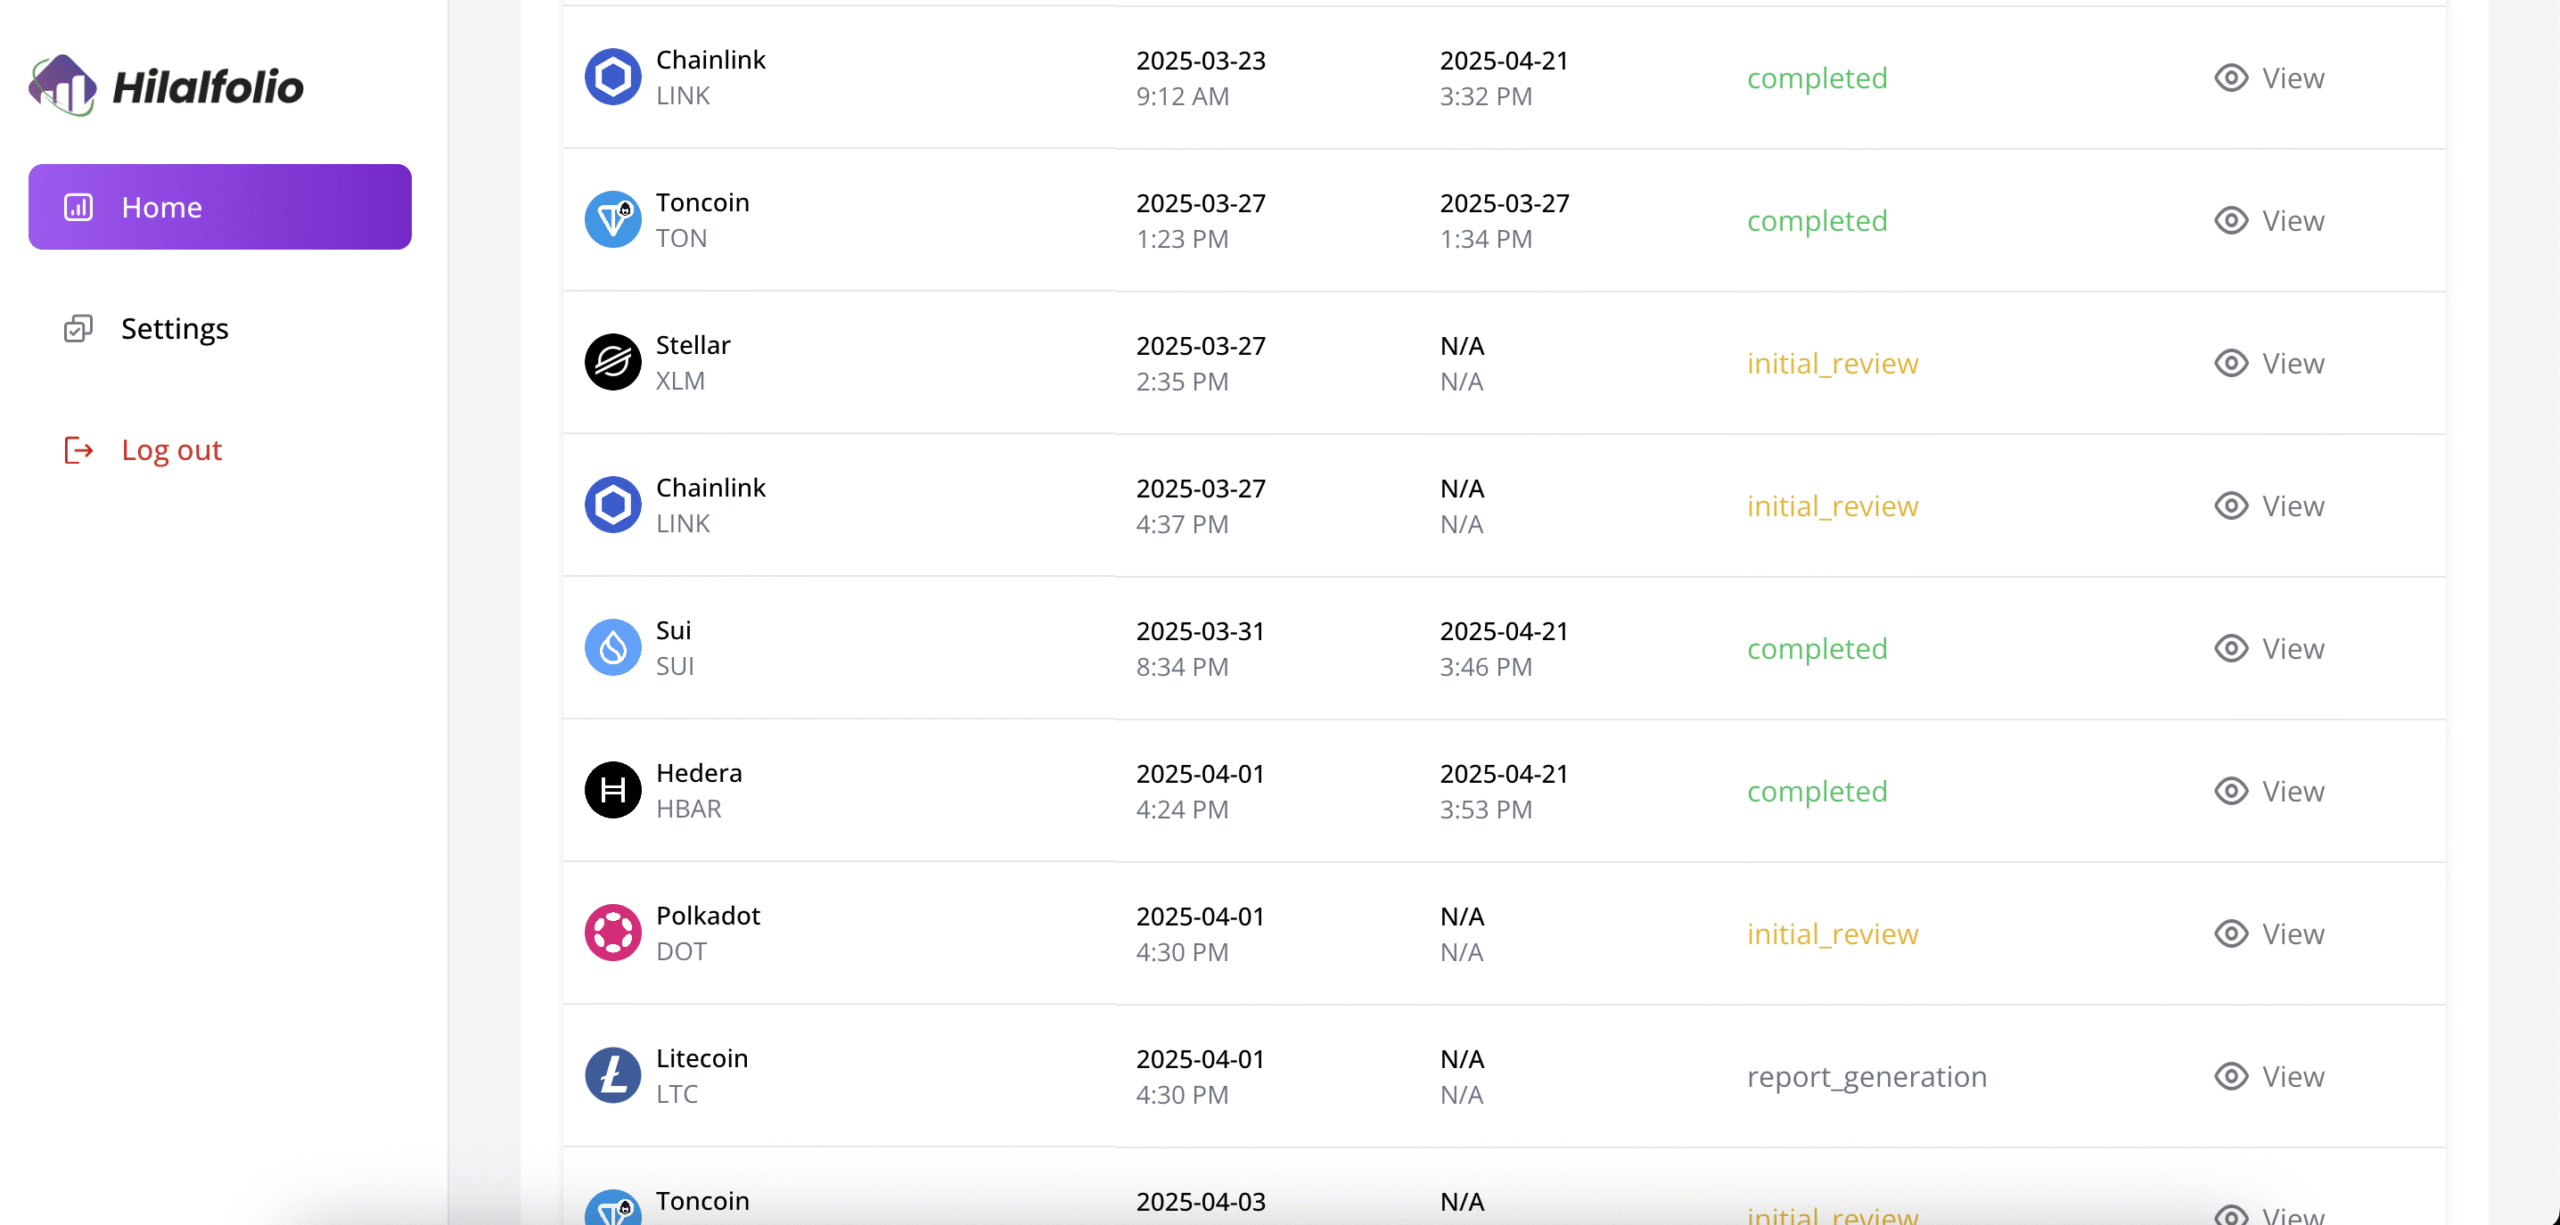Select the Hedera row name text
This screenshot has height=1225, width=2560.
click(x=699, y=773)
